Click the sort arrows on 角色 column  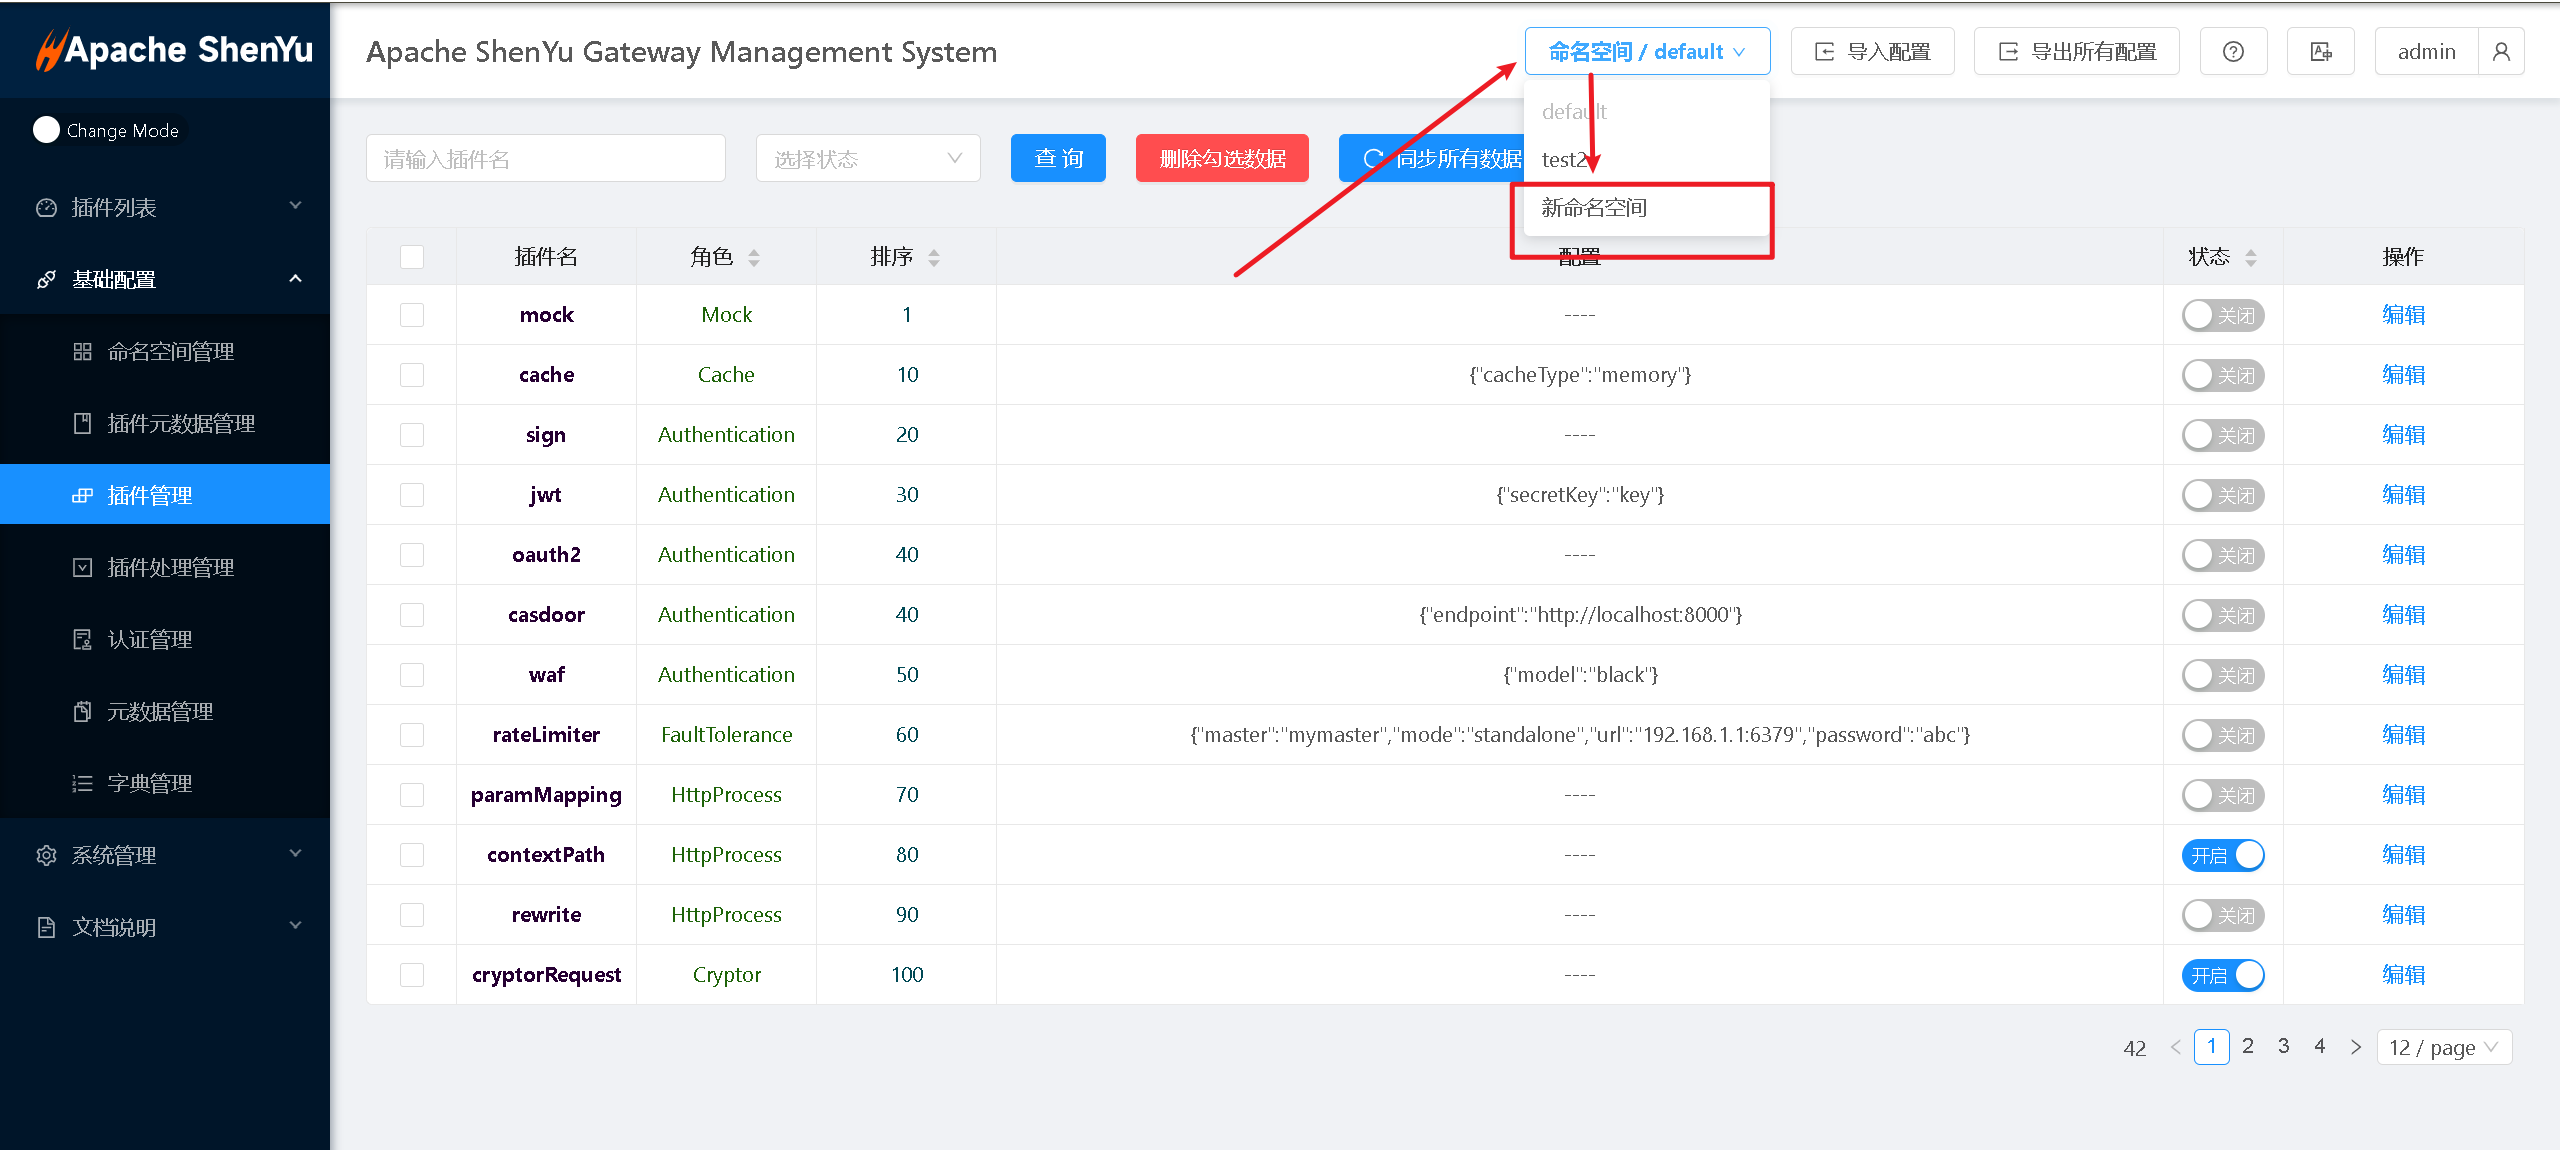(754, 258)
